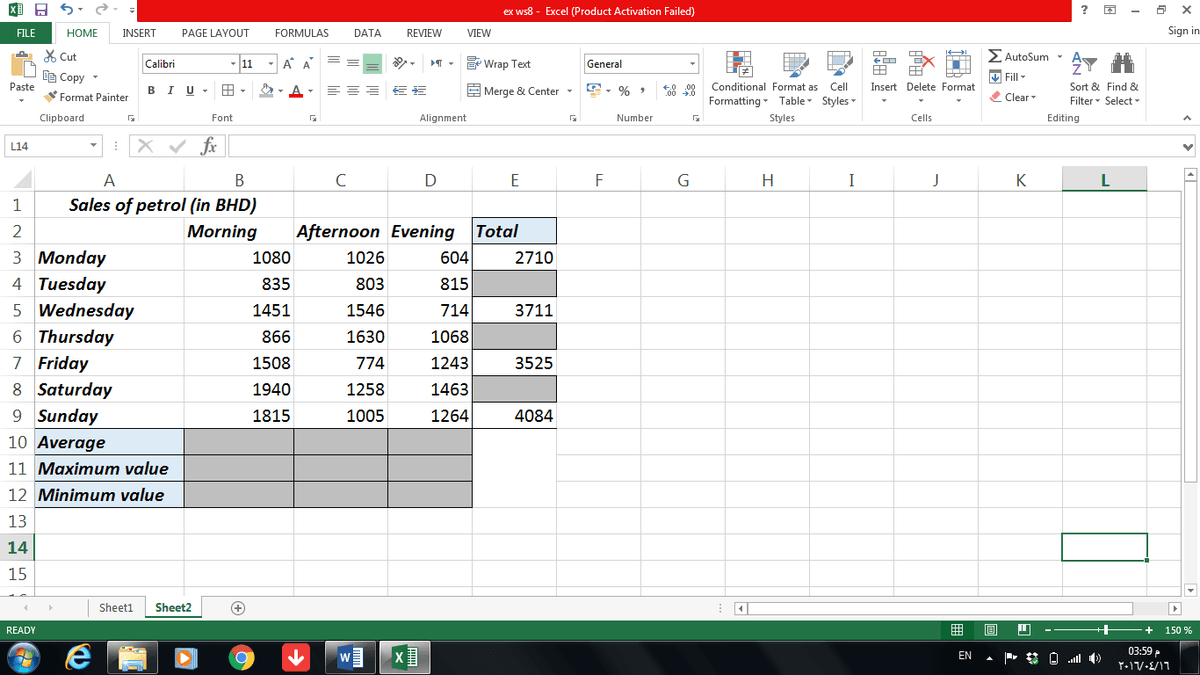
Task: Toggle Bold formatting
Action: pos(150,91)
